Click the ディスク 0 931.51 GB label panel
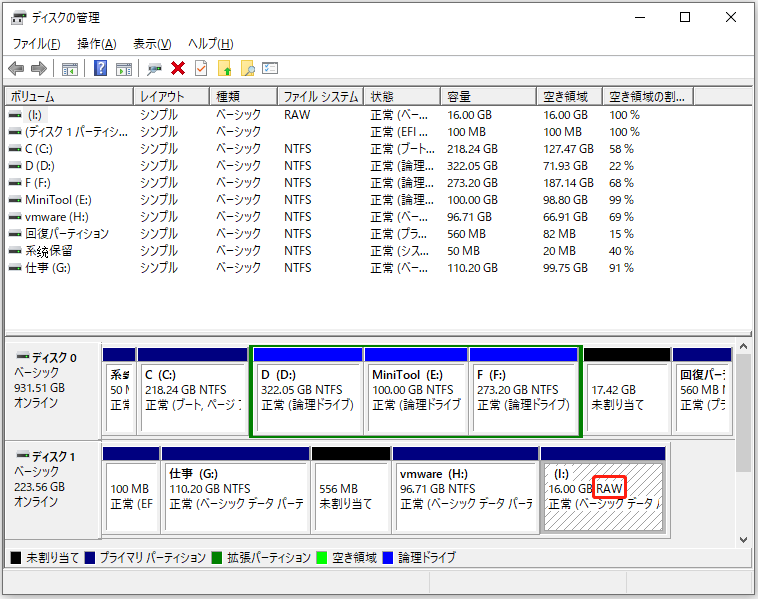The width and height of the screenshot is (758, 599). (53, 392)
